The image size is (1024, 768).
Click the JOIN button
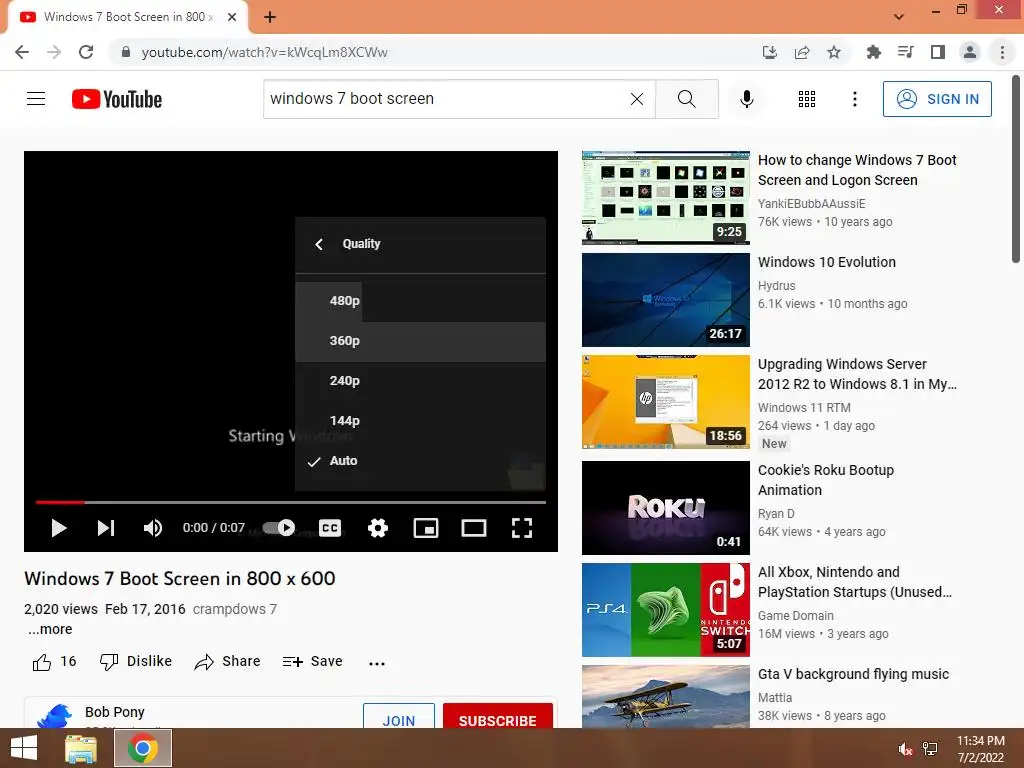(x=398, y=717)
